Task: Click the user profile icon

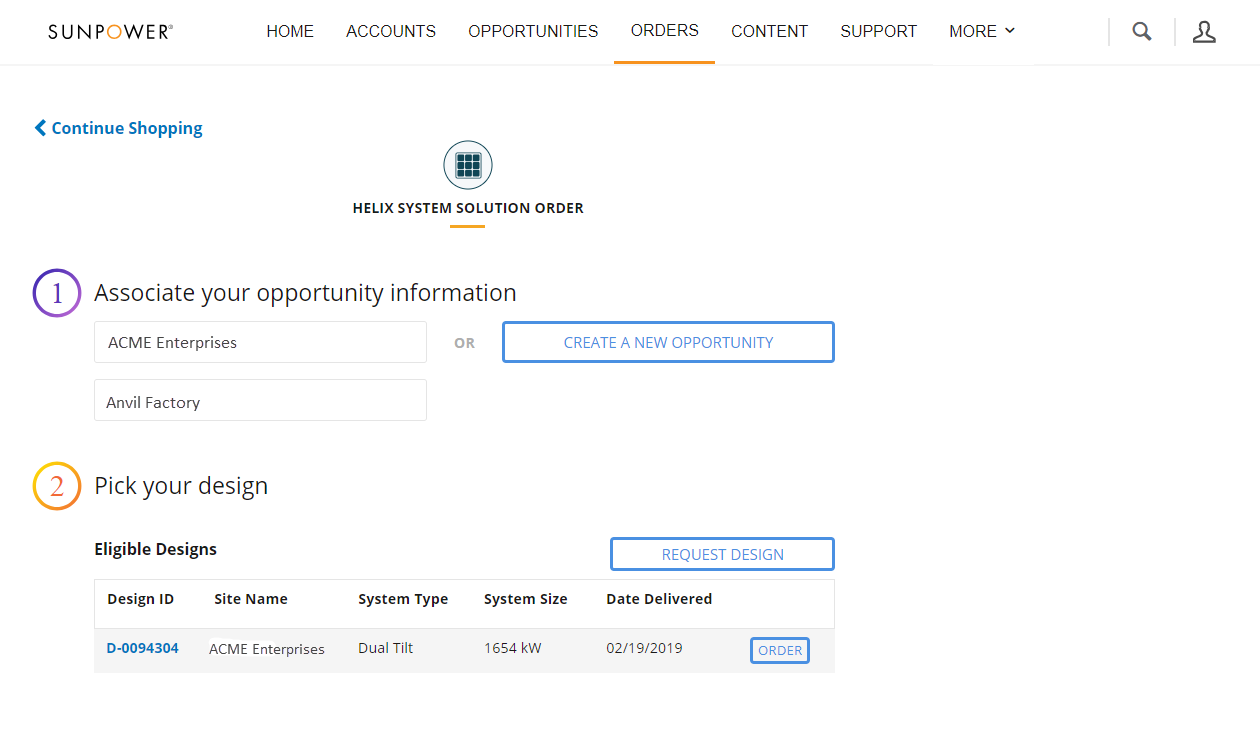Action: (1204, 32)
